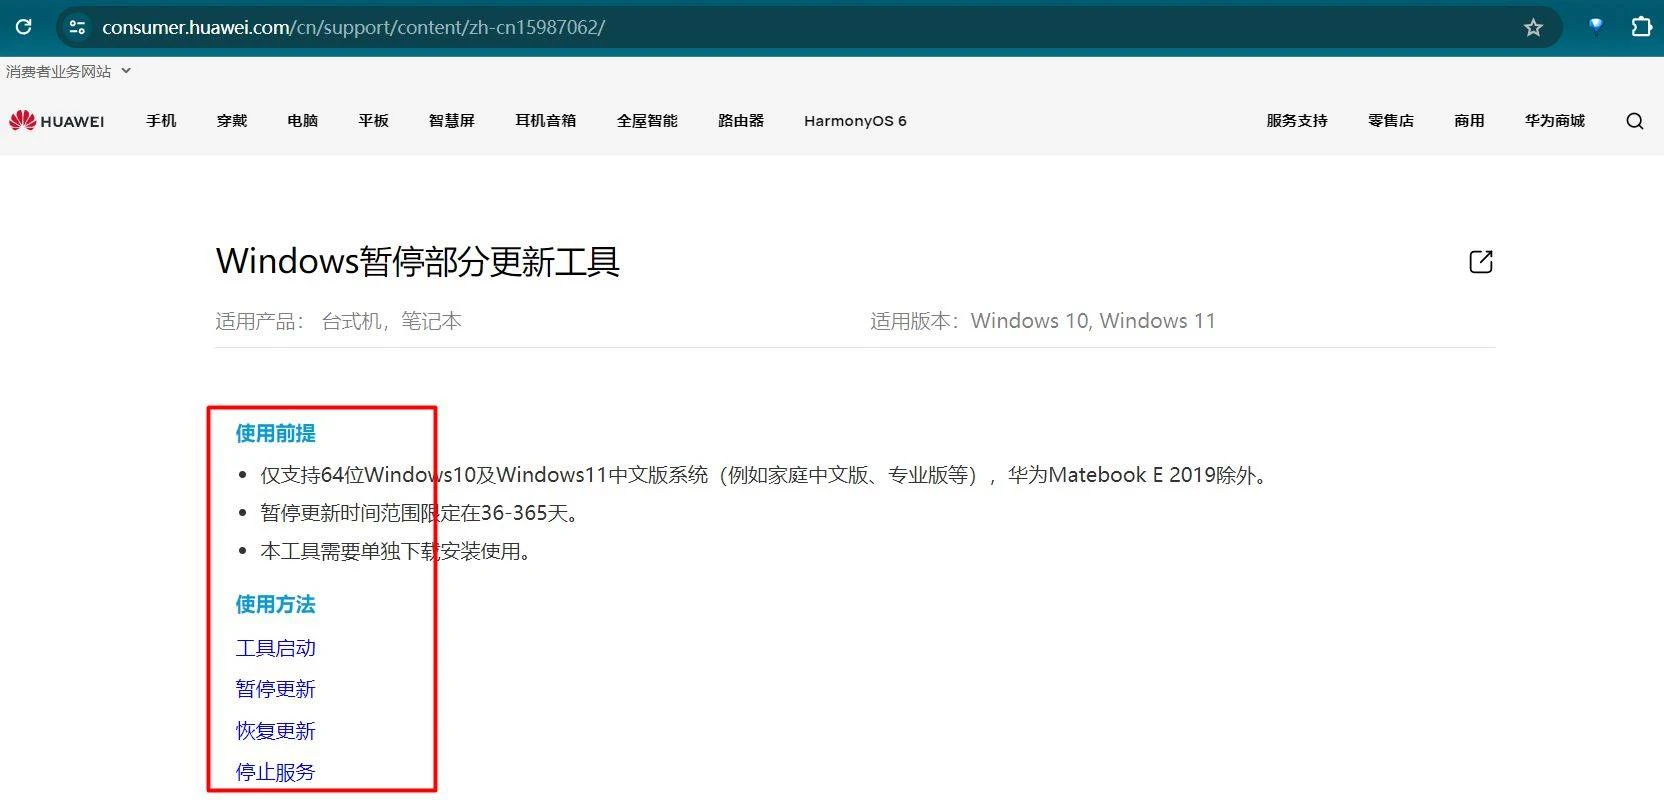Click the browser reload icon
Image resolution: width=1664 pixels, height=808 pixels.
coord(23,27)
